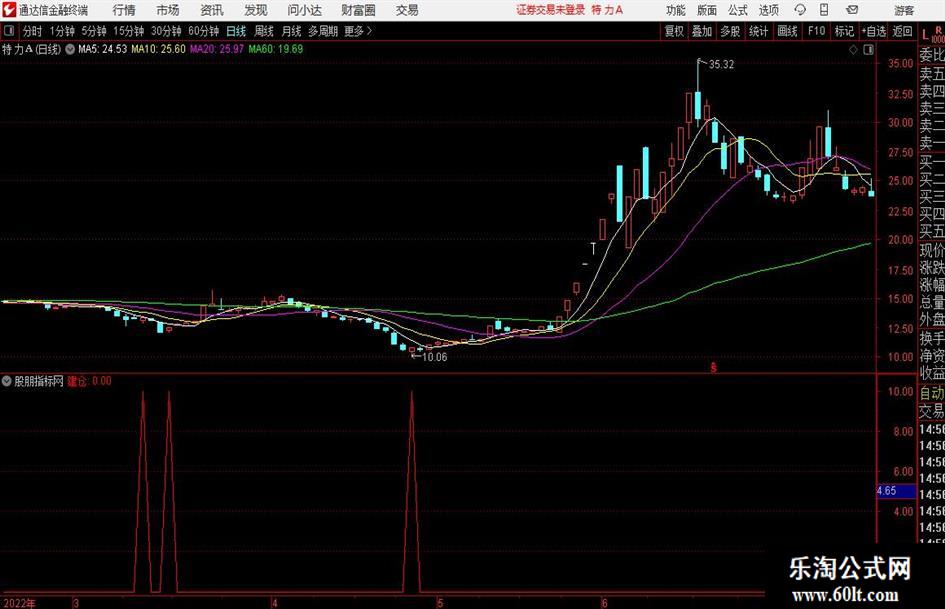The height and width of the screenshot is (609, 945).
Task: Switch to the 1分钟 period tab
Action: tap(61, 31)
